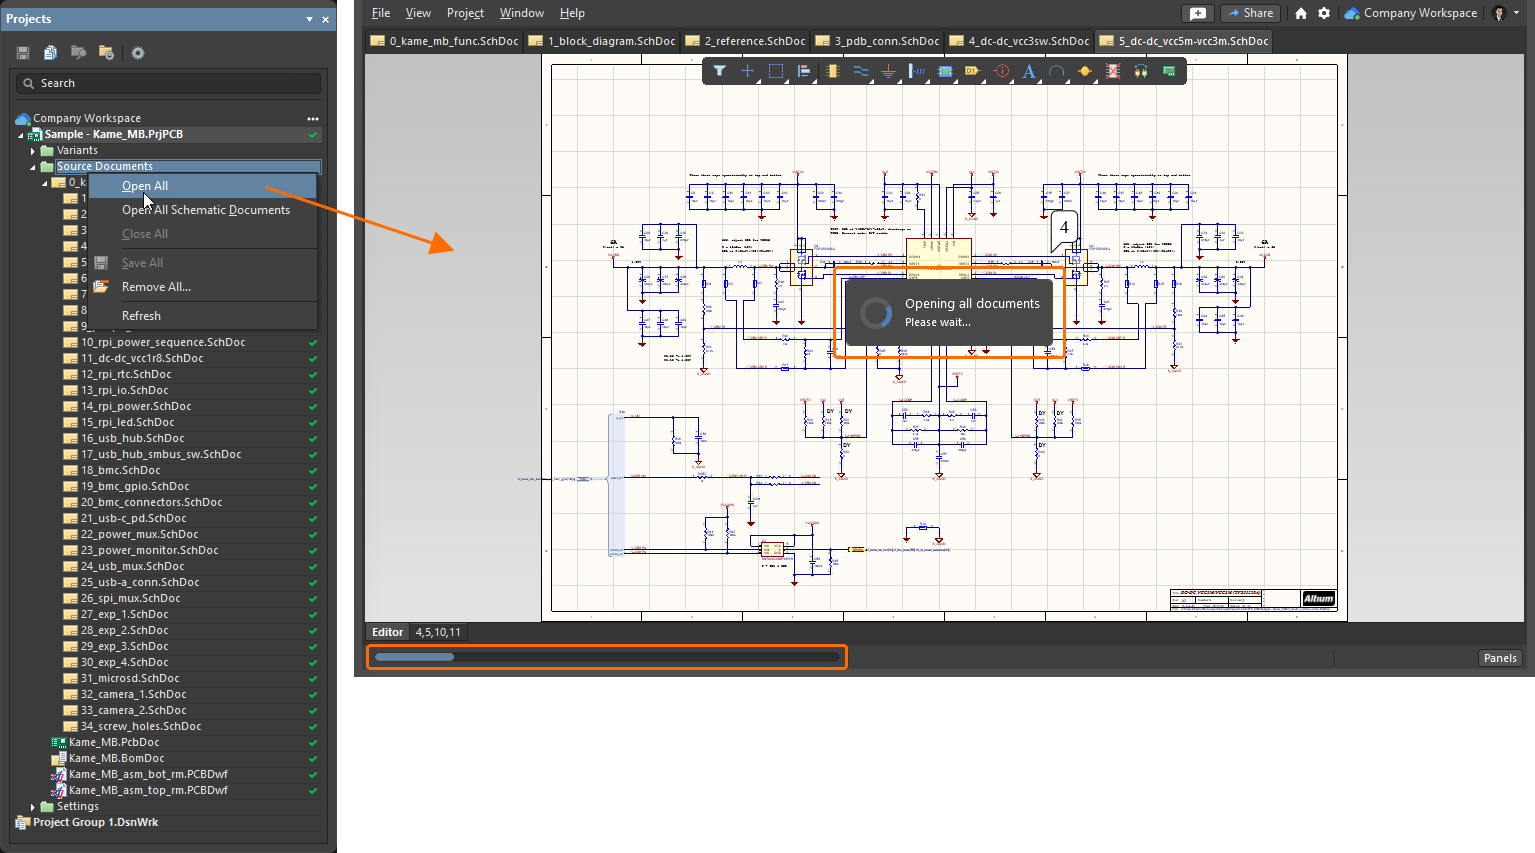Click the add comment speech bubble icon
The height and width of the screenshot is (853, 1535).
click(1197, 13)
